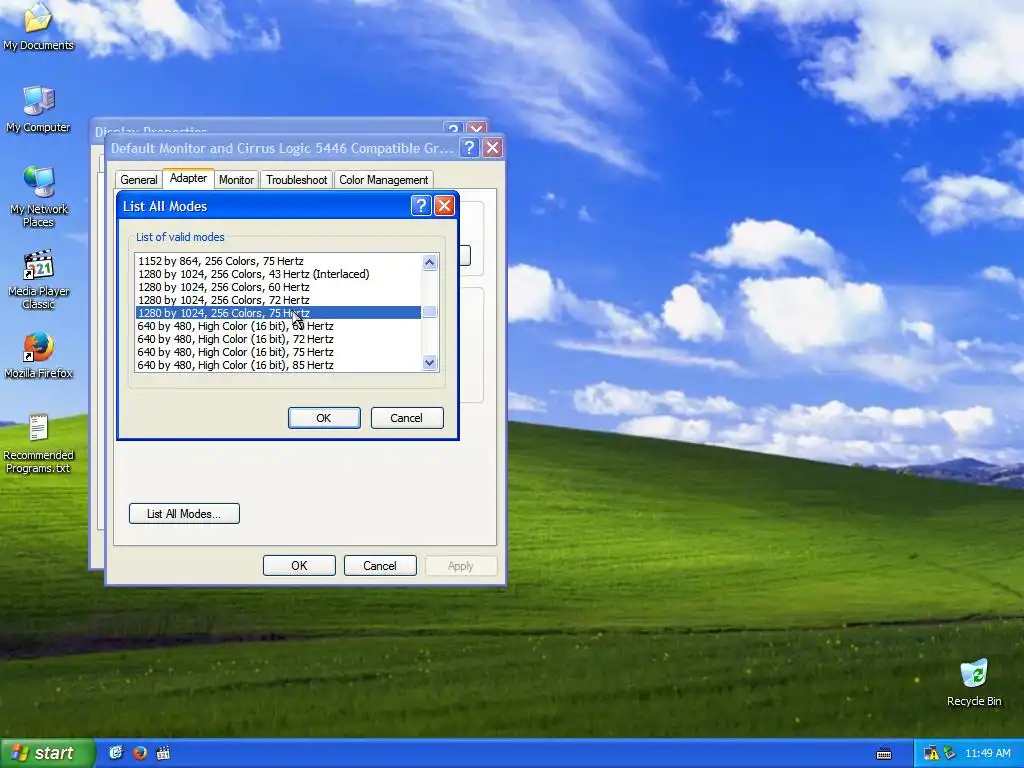Switch to the Color Management tab
This screenshot has height=768, width=1024.
coord(383,180)
